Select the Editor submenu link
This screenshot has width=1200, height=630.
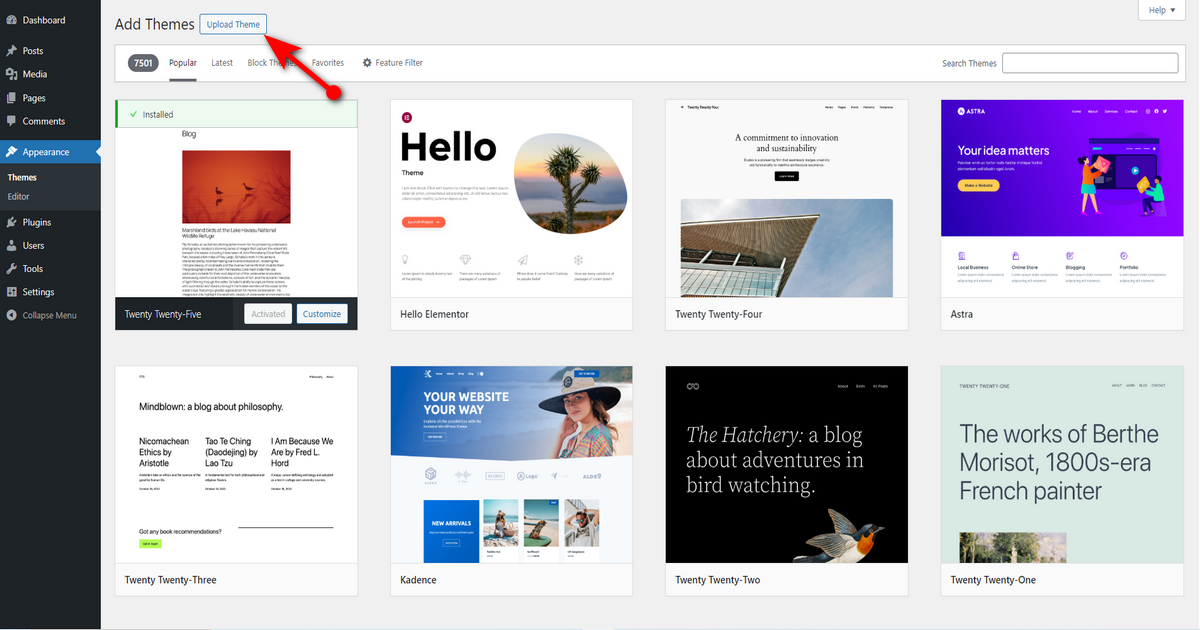(19, 196)
